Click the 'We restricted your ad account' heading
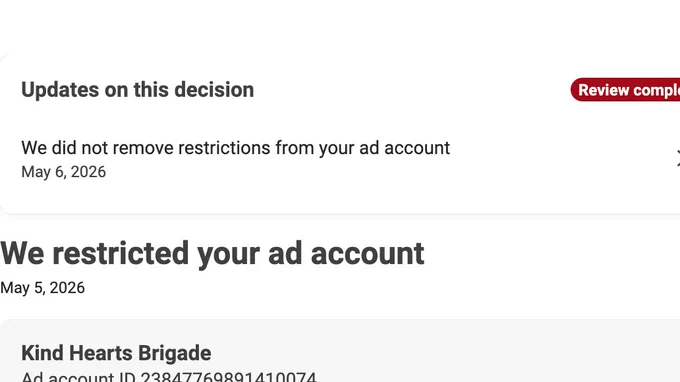This screenshot has height=382, width=680. pyautogui.click(x=212, y=253)
